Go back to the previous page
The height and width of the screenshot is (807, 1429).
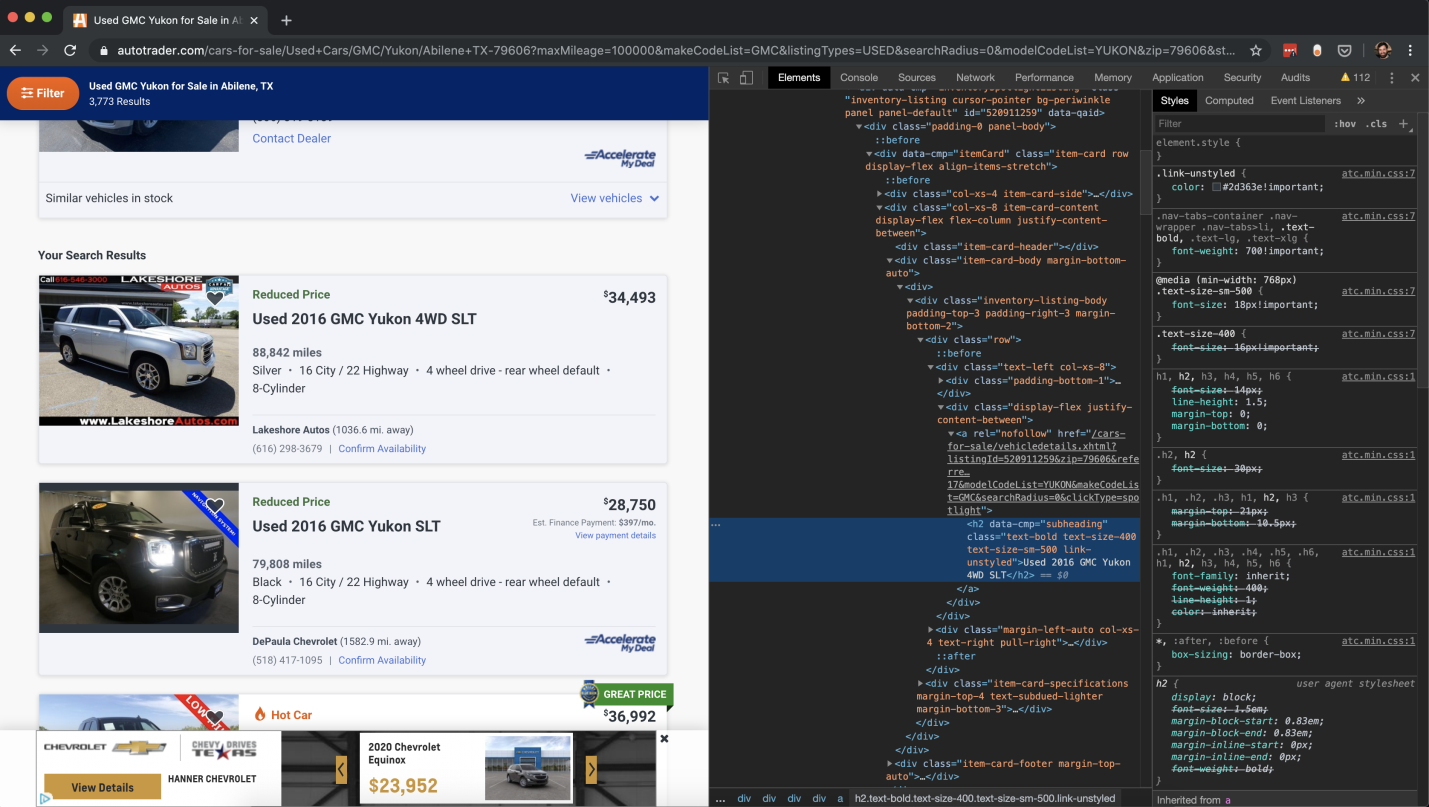point(15,50)
